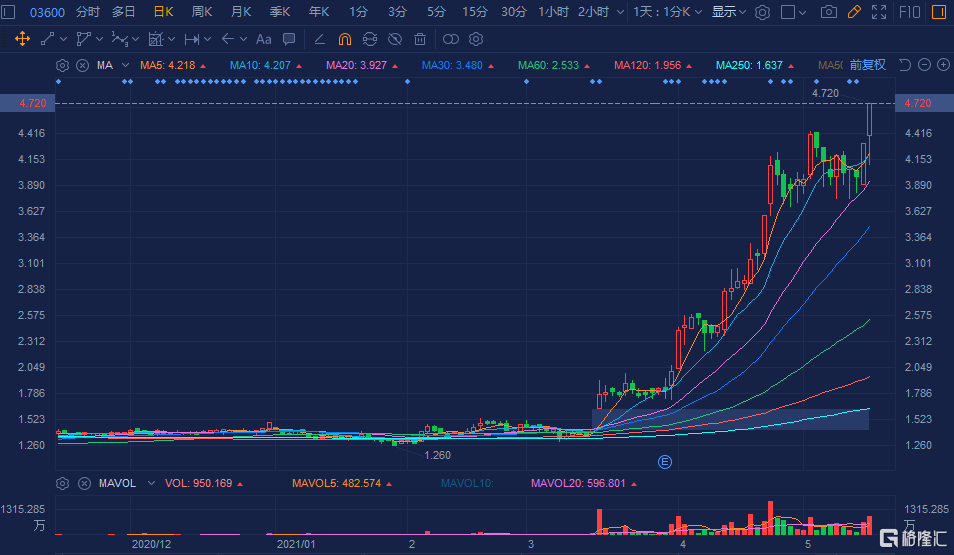This screenshot has width=954, height=555.
Task: Click the screenshot camera icon
Action: (x=828, y=12)
